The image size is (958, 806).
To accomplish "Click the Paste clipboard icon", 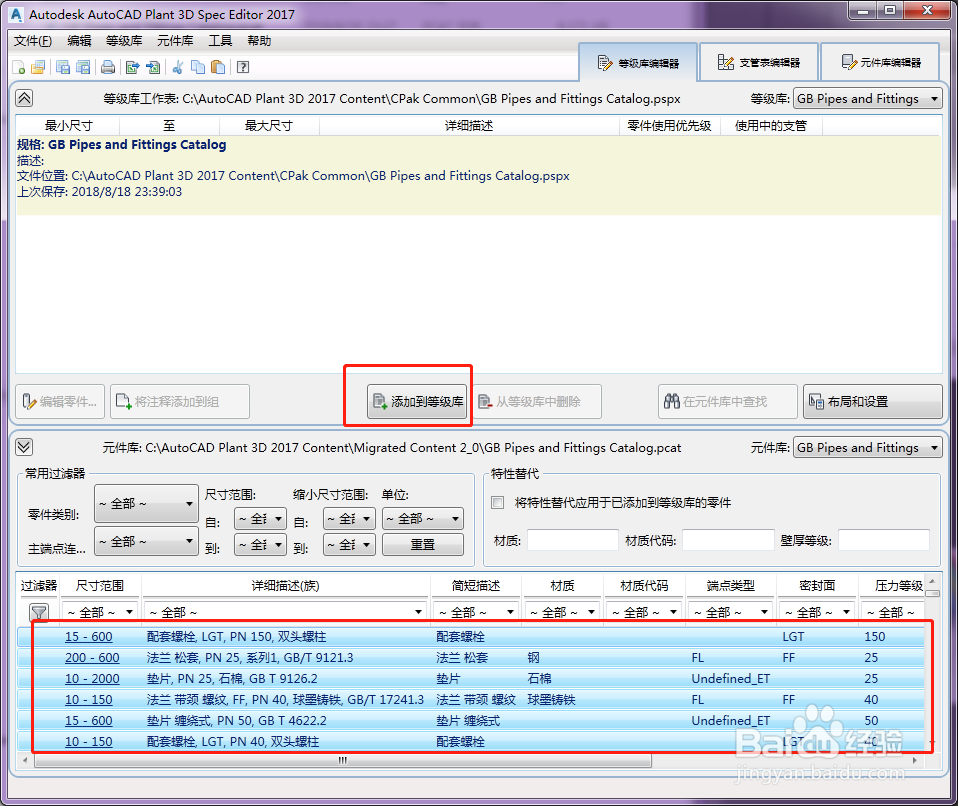I will point(218,67).
